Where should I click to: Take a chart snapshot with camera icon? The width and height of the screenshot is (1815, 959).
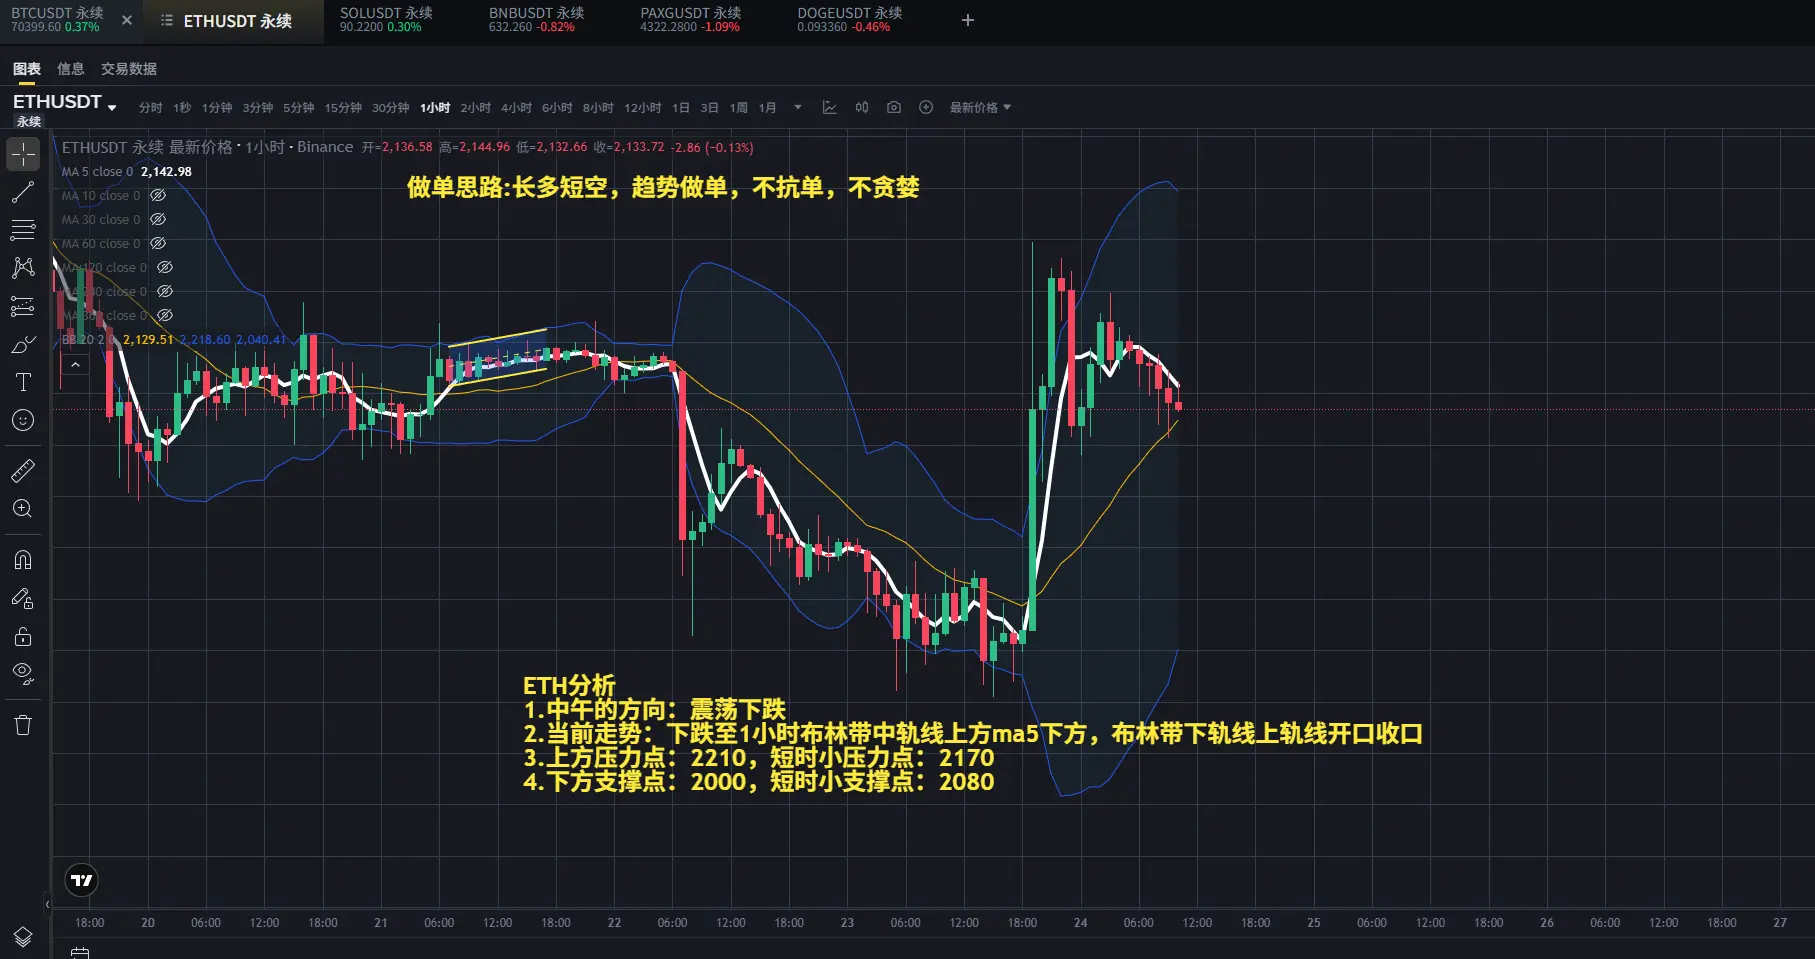(x=894, y=107)
